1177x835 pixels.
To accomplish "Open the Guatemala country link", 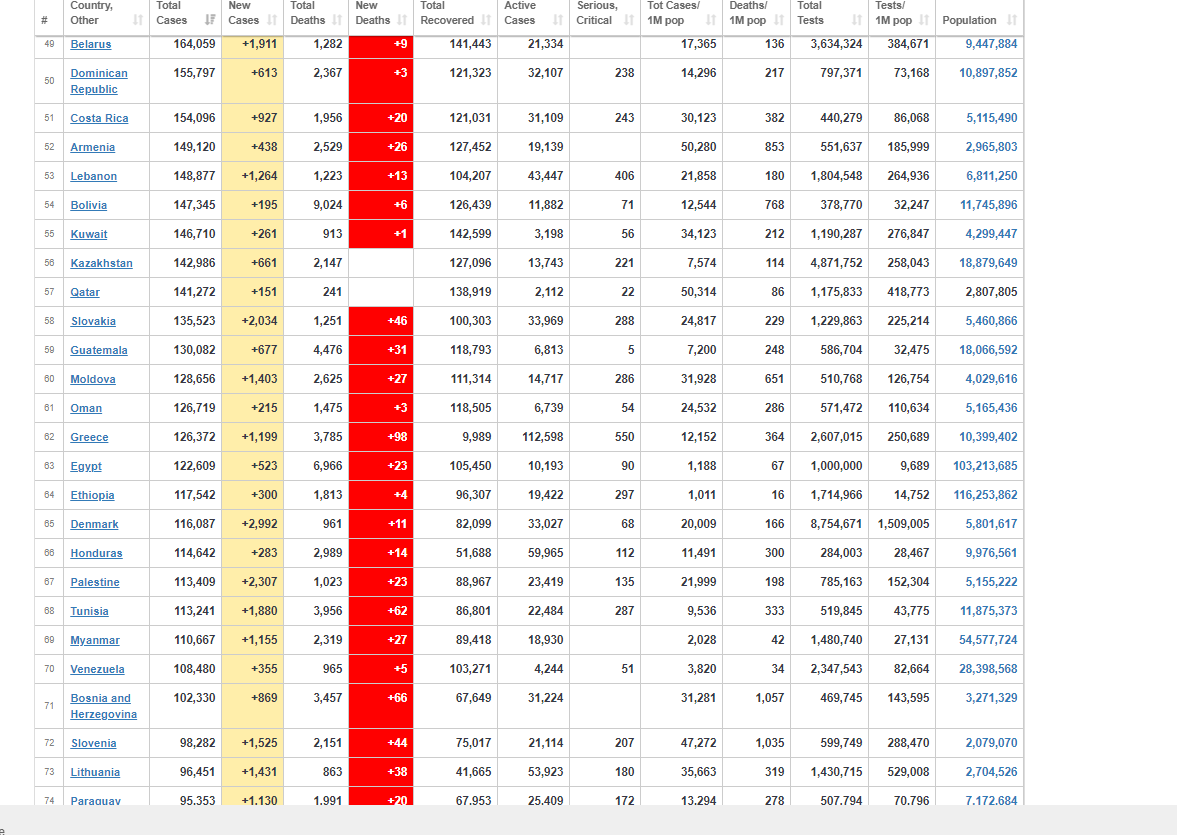I will point(99,351).
